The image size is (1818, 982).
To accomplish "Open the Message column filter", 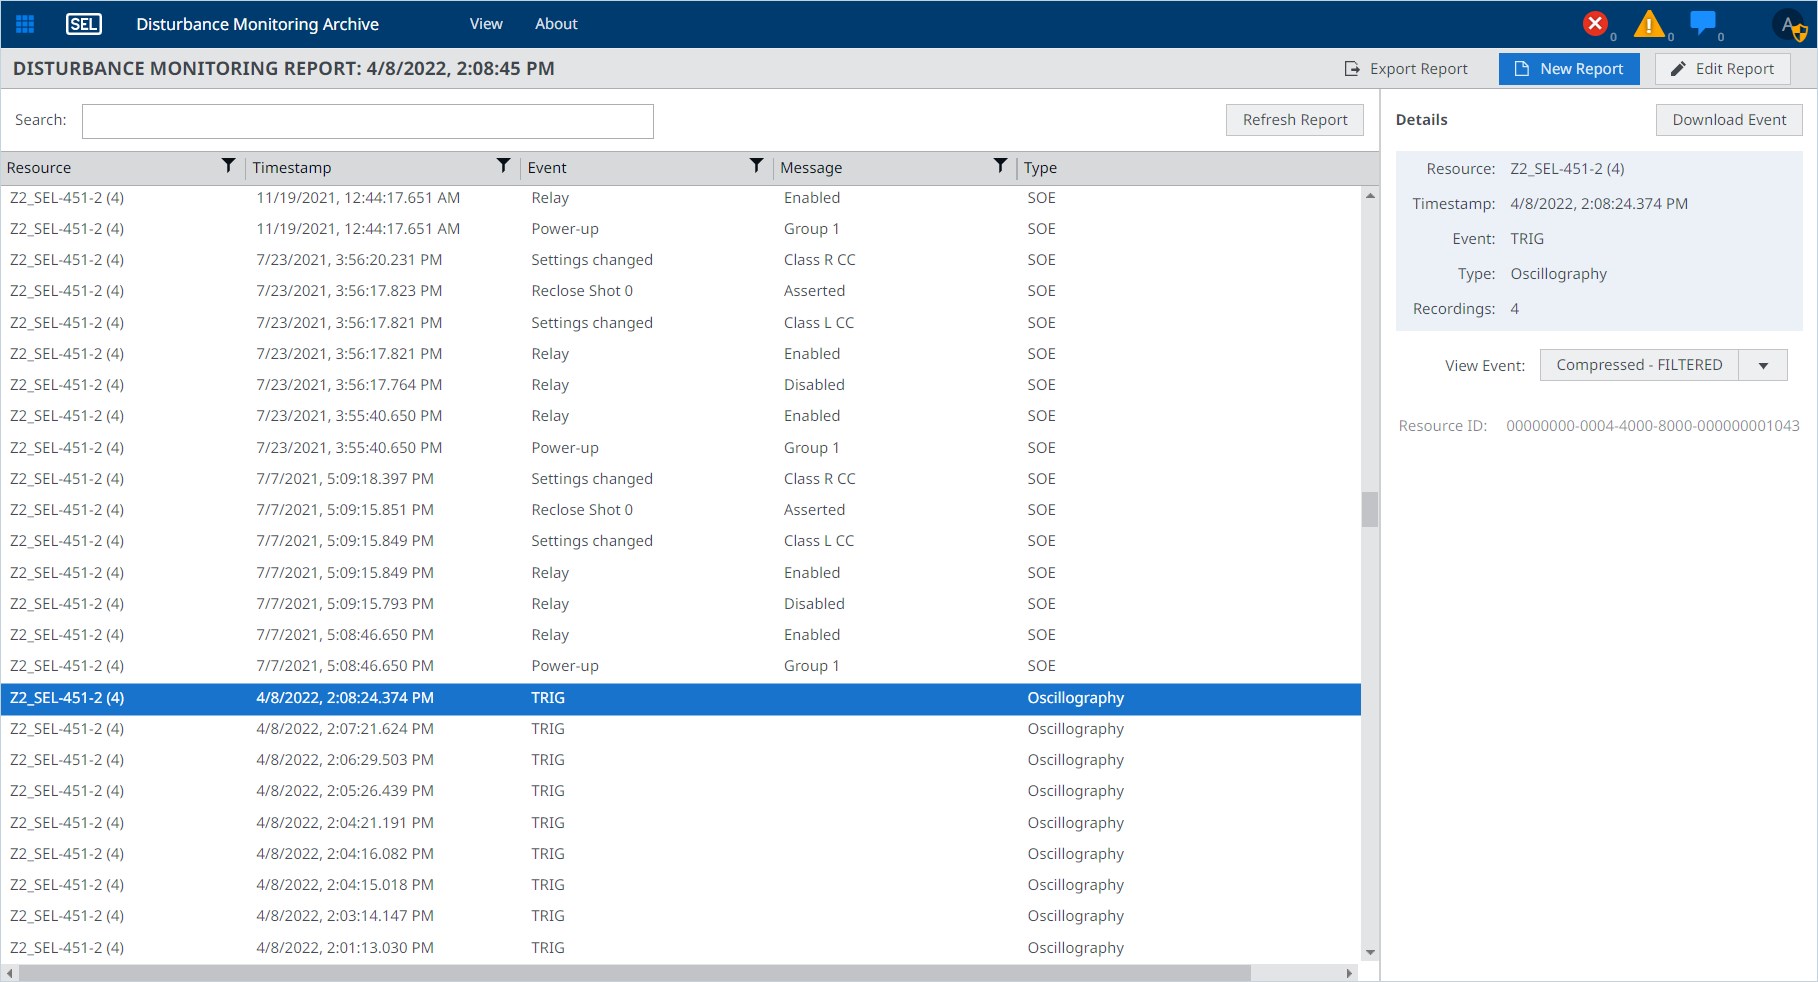I will tap(999, 166).
